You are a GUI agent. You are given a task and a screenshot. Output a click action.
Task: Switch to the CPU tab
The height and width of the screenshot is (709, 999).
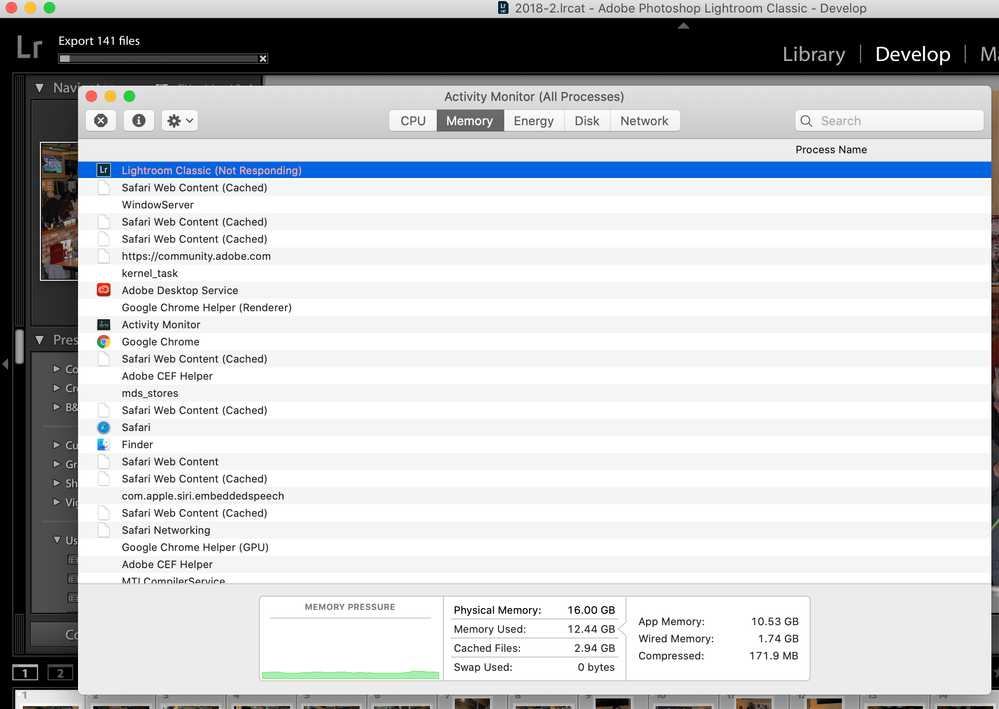(x=413, y=121)
